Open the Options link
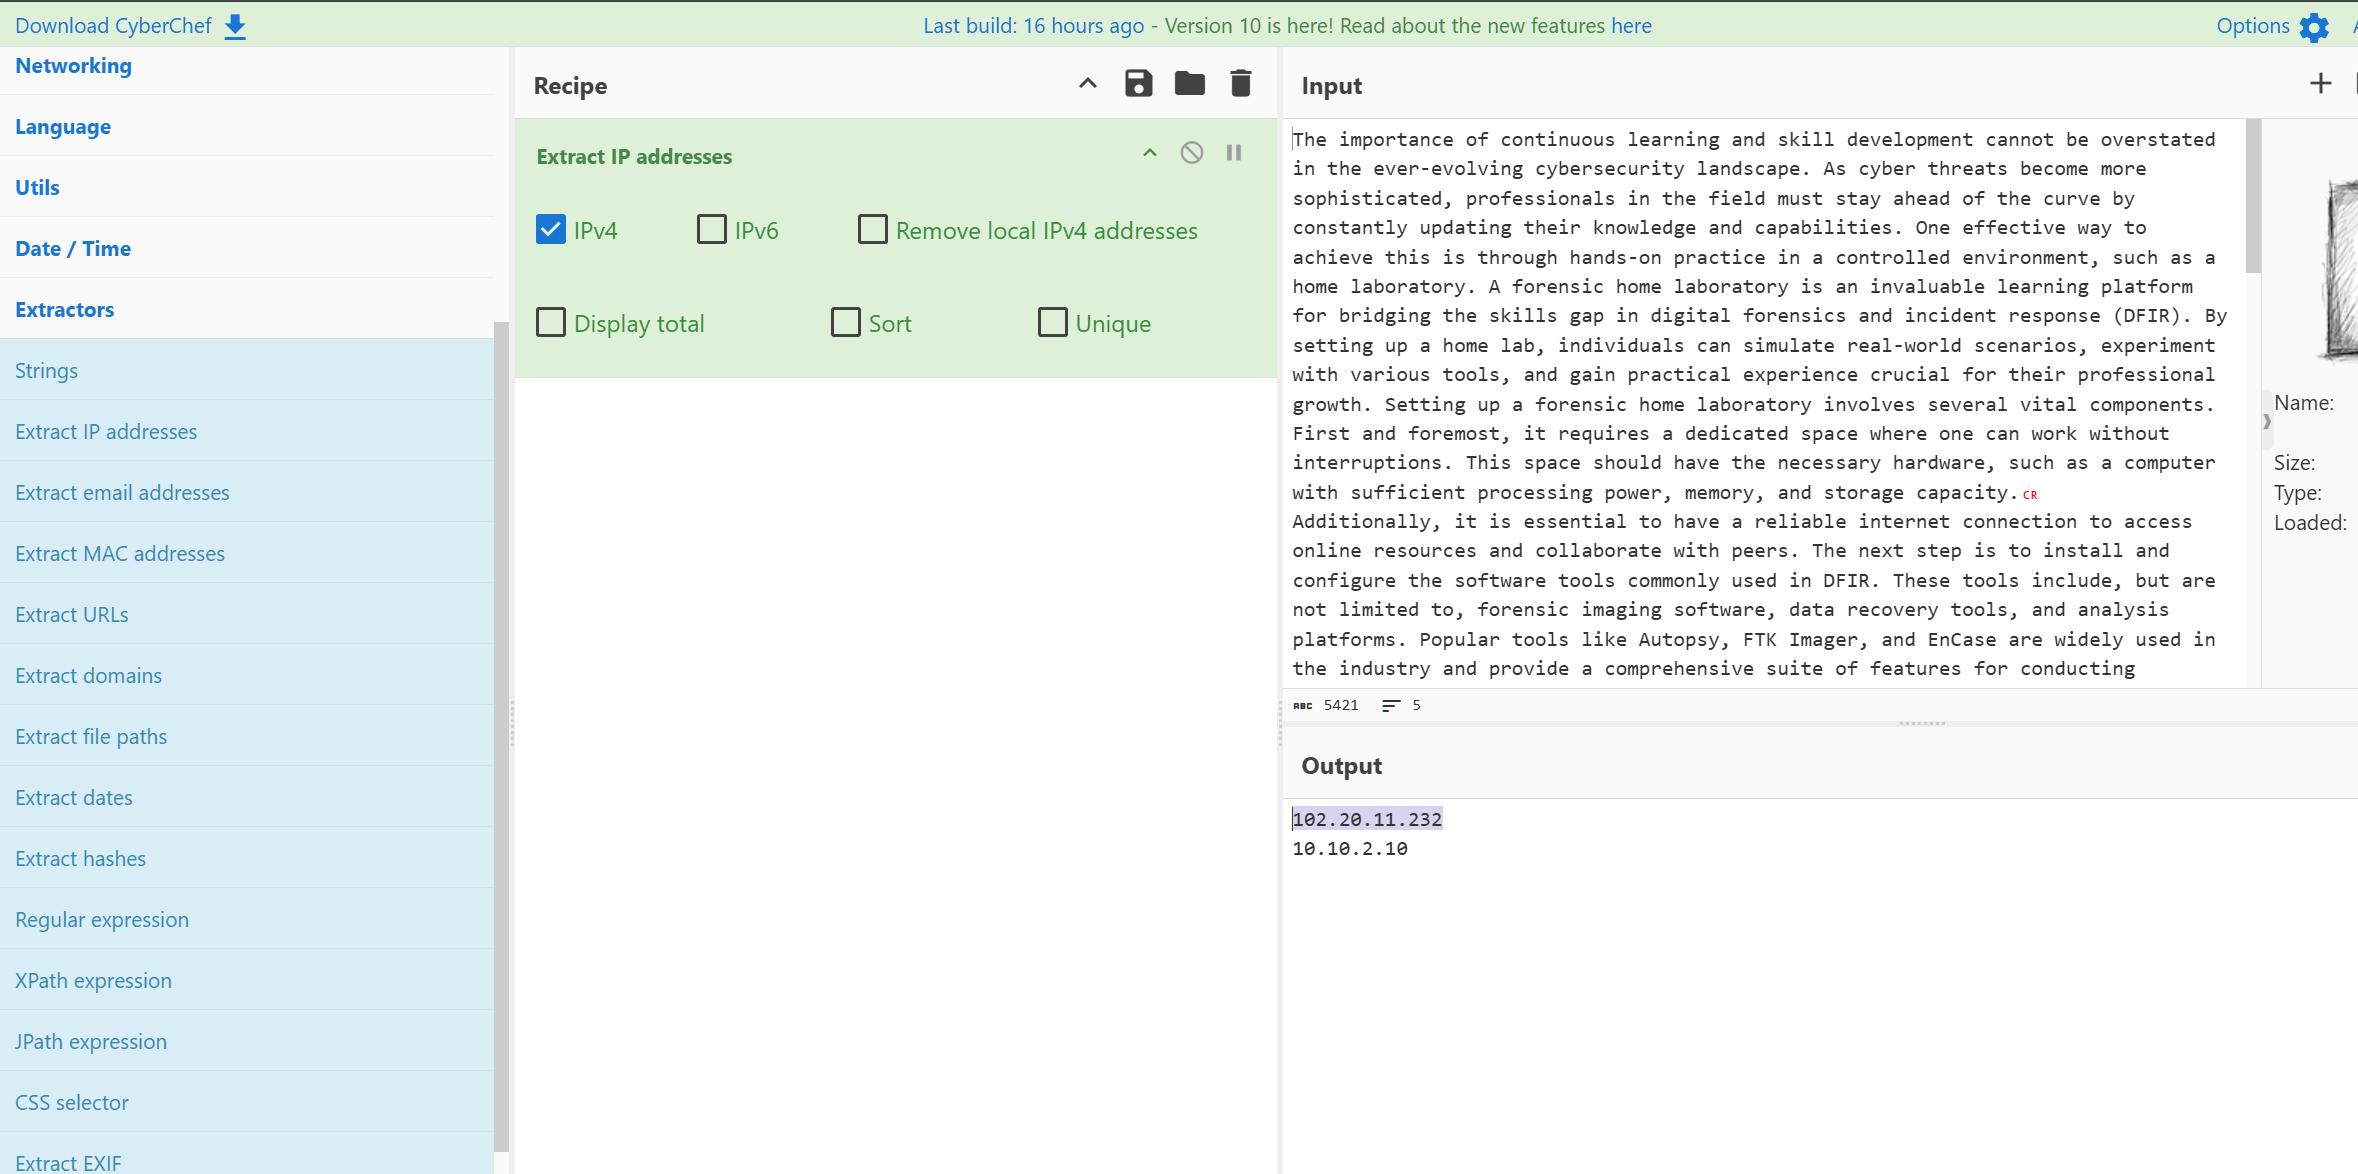2358x1174 pixels. [x=2252, y=26]
